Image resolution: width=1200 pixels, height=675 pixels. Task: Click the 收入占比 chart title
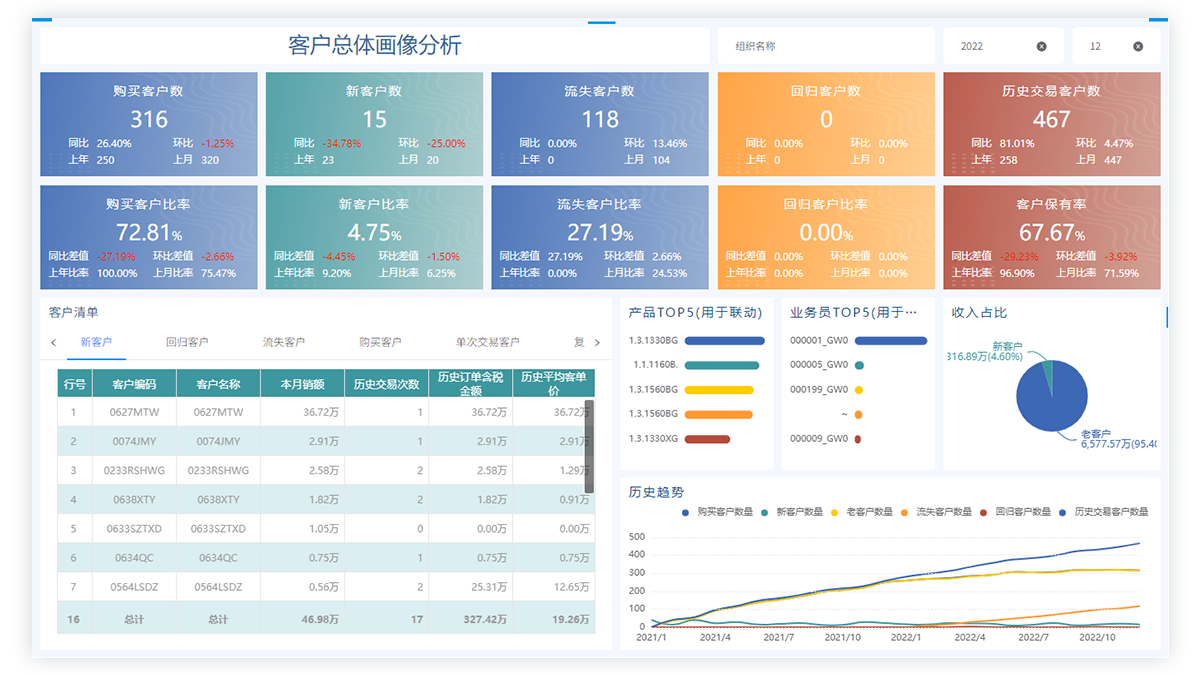point(979,313)
